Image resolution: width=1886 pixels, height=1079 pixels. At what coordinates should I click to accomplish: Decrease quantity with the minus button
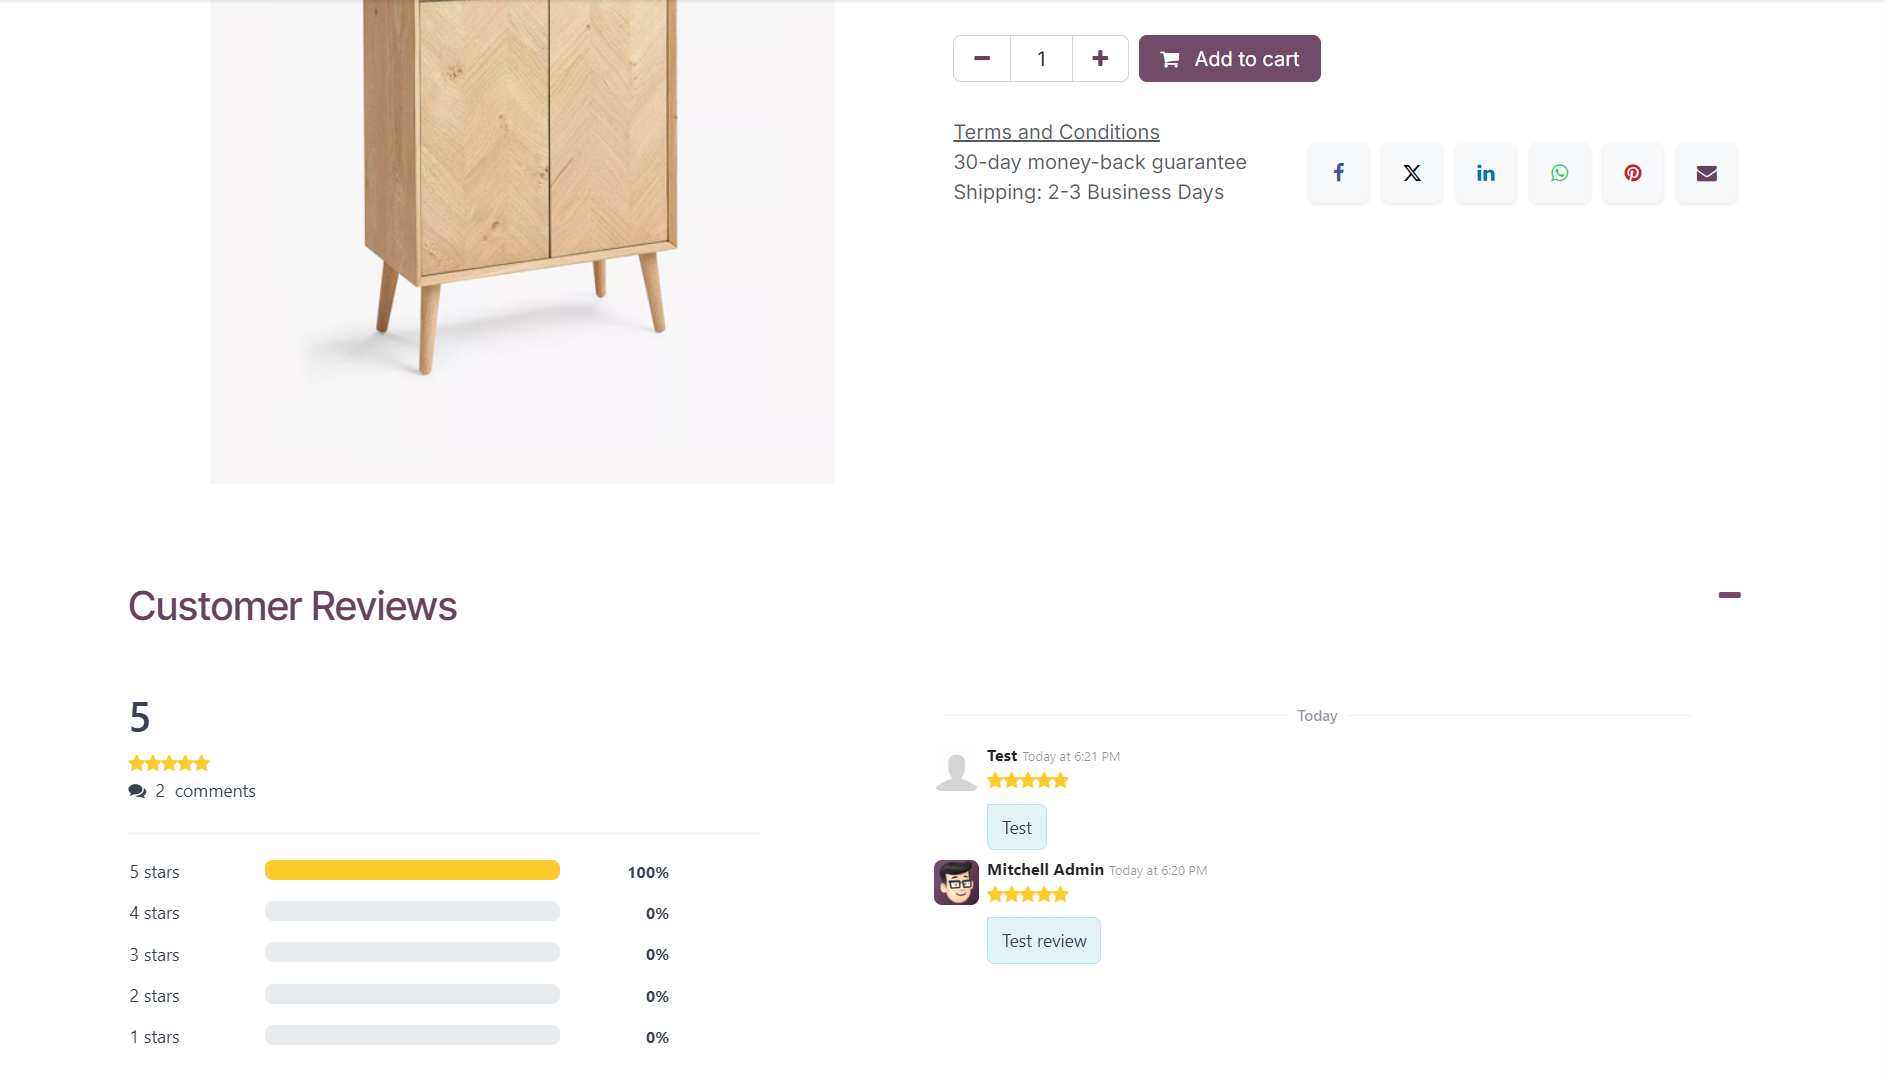(x=981, y=58)
